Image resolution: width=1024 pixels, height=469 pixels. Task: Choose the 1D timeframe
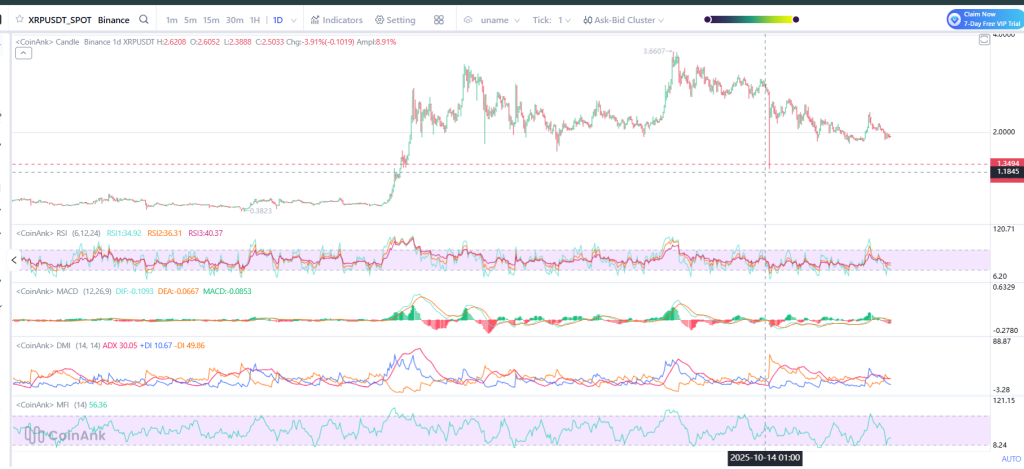tap(278, 20)
